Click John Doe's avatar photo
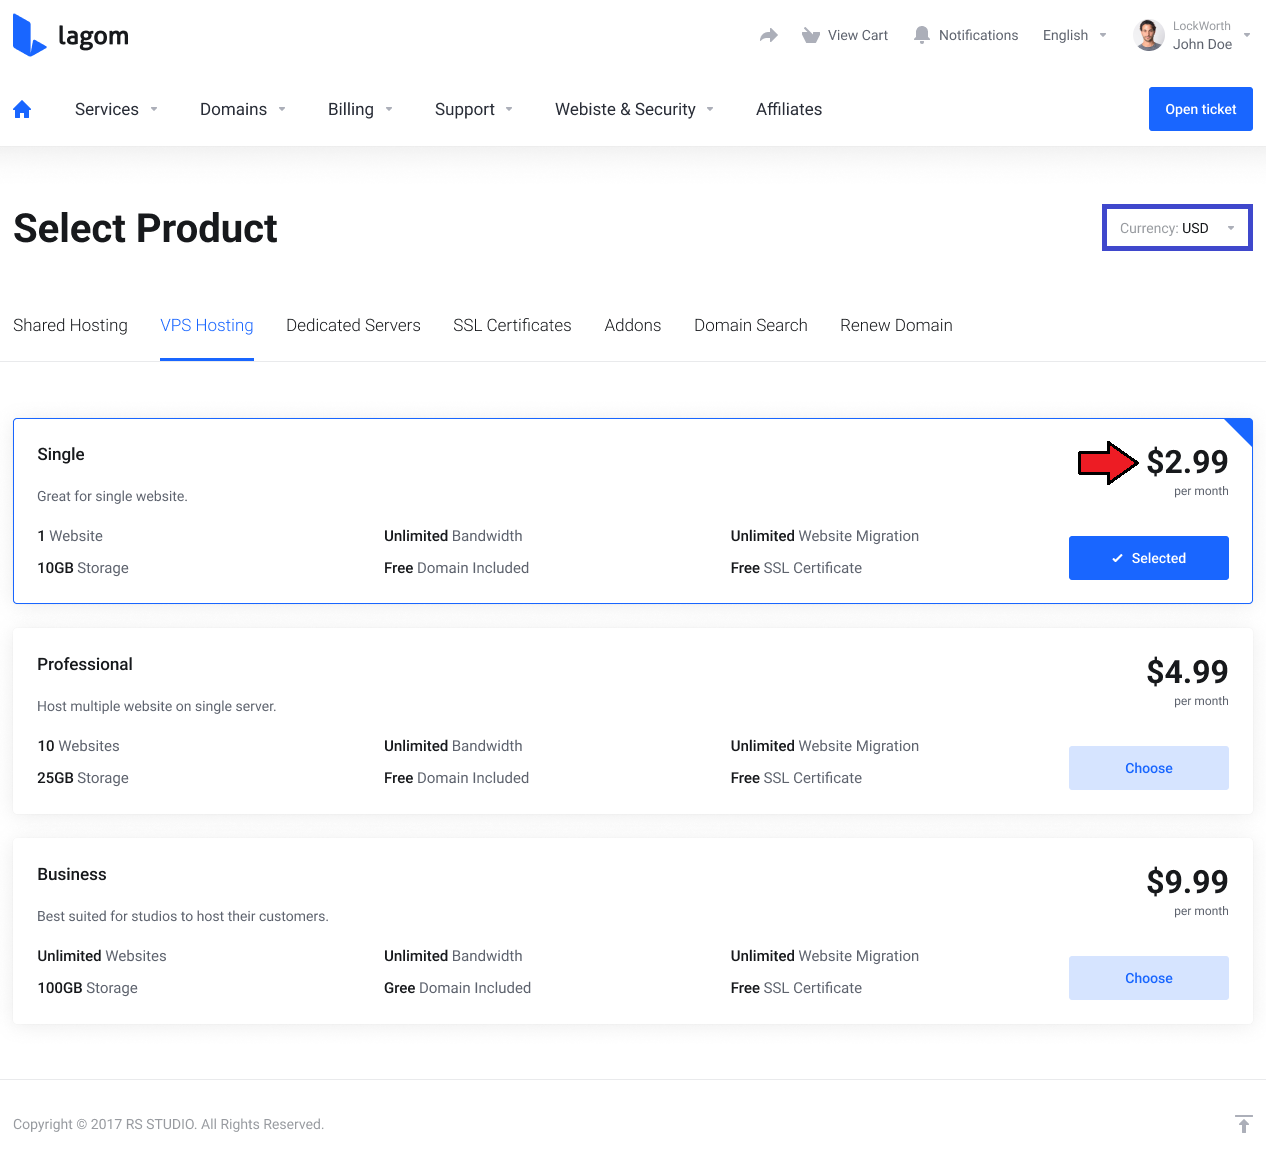This screenshot has height=1168, width=1267. pyautogui.click(x=1149, y=35)
